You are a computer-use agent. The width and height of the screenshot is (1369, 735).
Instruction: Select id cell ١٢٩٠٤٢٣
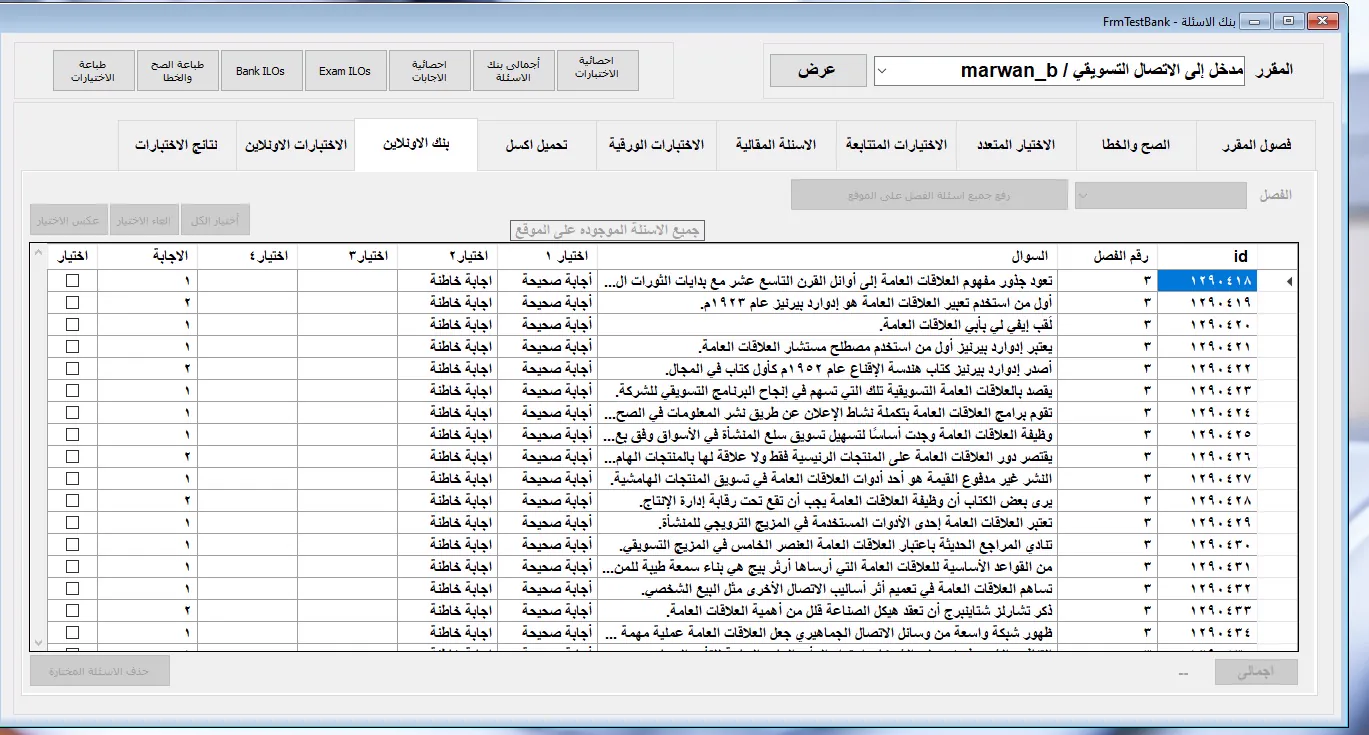click(x=1207, y=391)
